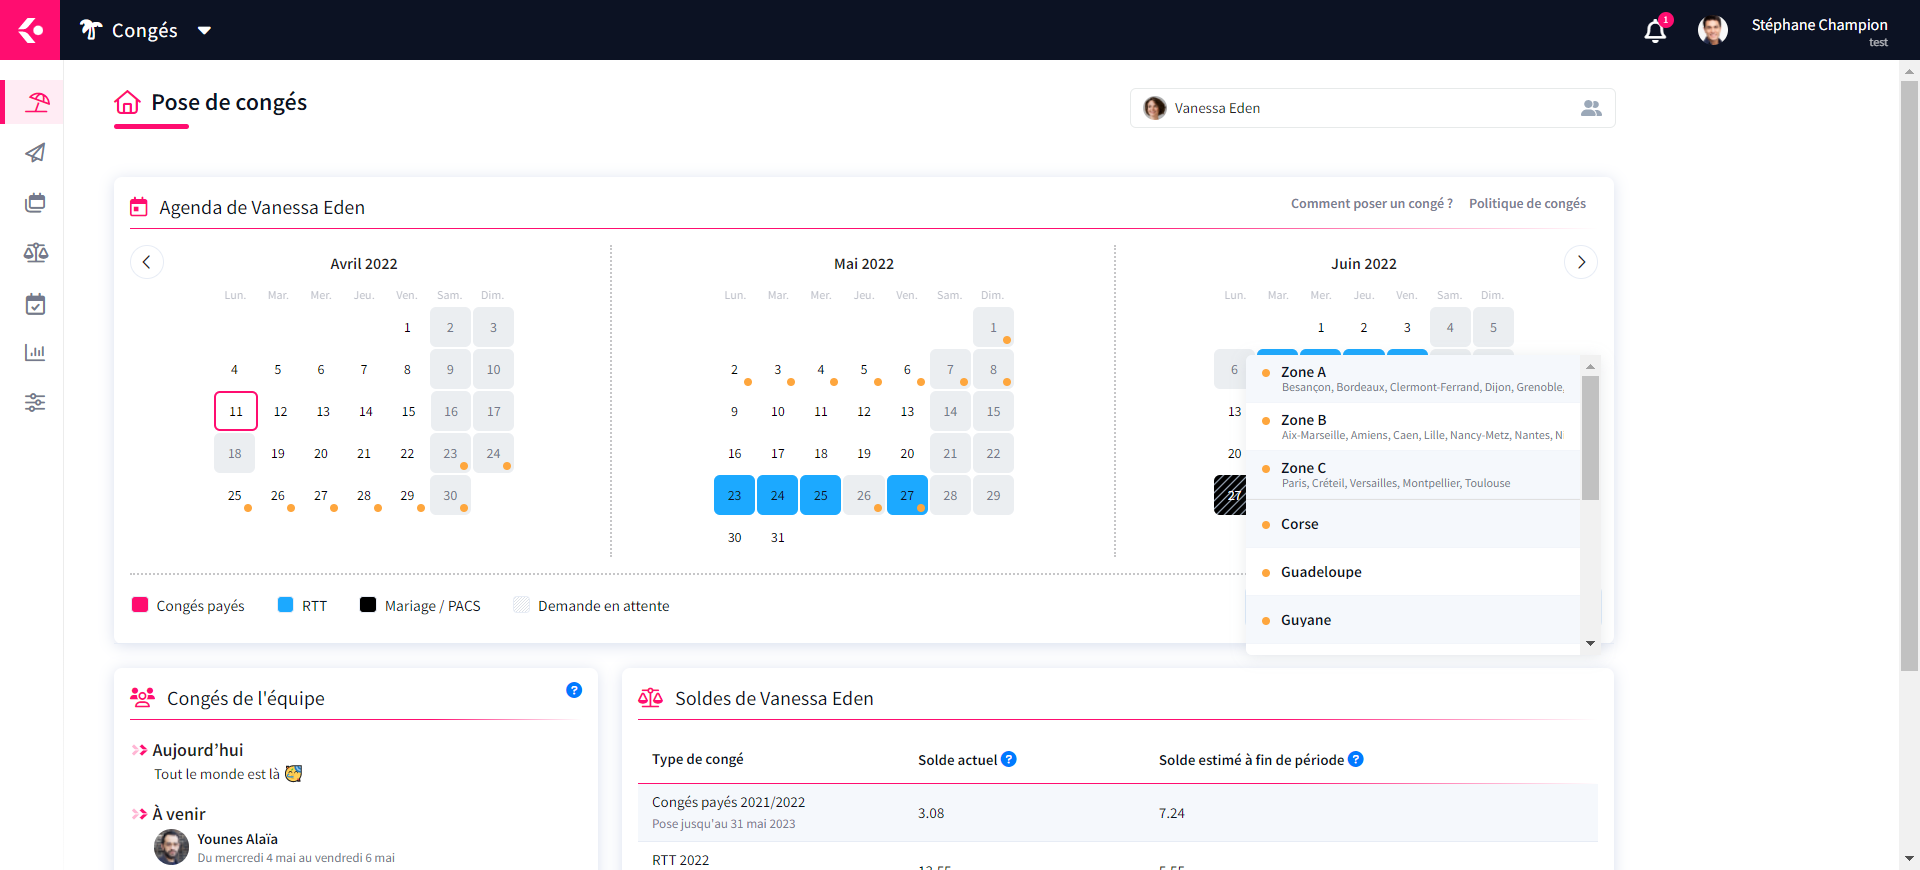Image resolution: width=1920 pixels, height=870 pixels.
Task: Open the calendar check sidebar icon
Action: click(x=35, y=304)
